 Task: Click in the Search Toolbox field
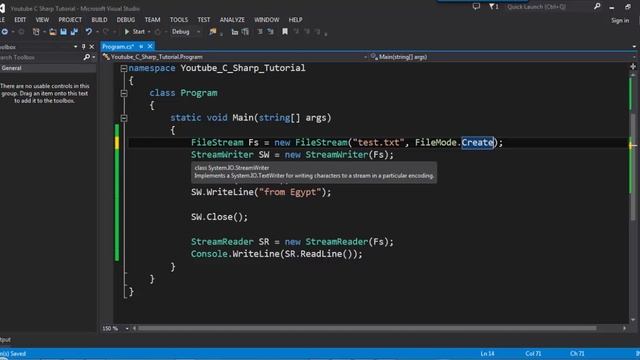click(x=41, y=57)
